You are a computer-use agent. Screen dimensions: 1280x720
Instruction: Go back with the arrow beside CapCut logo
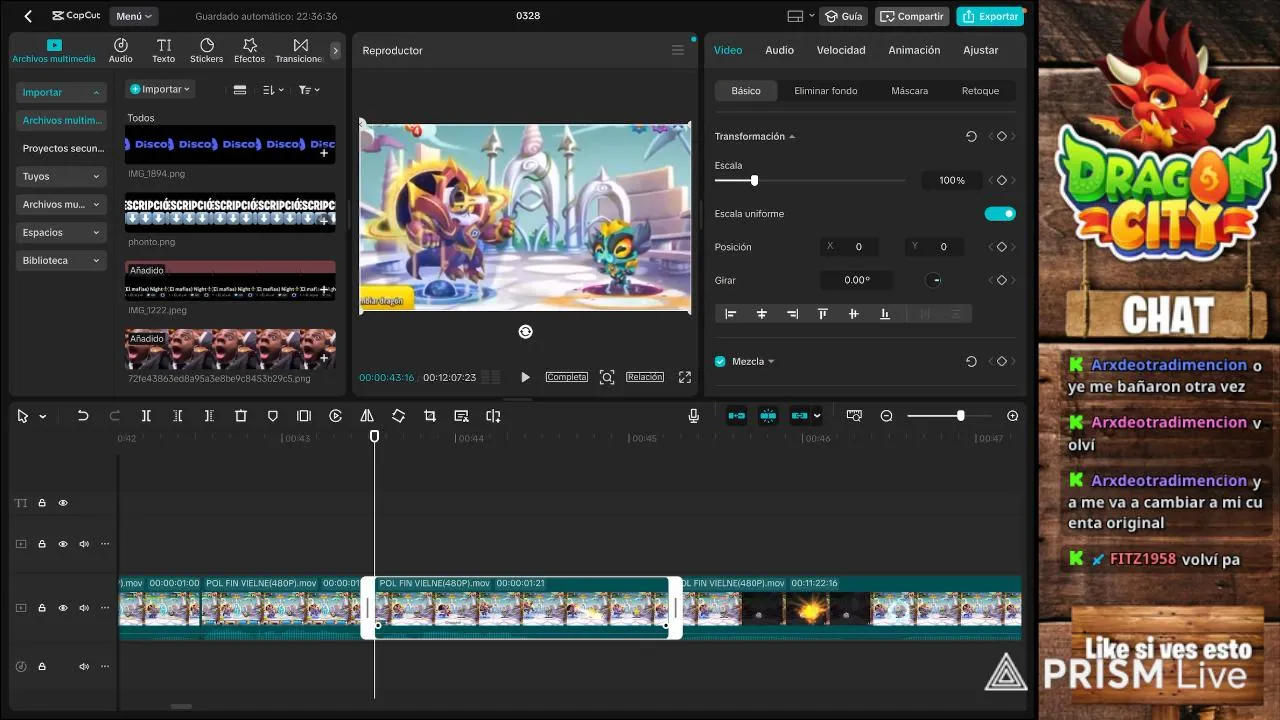coord(28,16)
